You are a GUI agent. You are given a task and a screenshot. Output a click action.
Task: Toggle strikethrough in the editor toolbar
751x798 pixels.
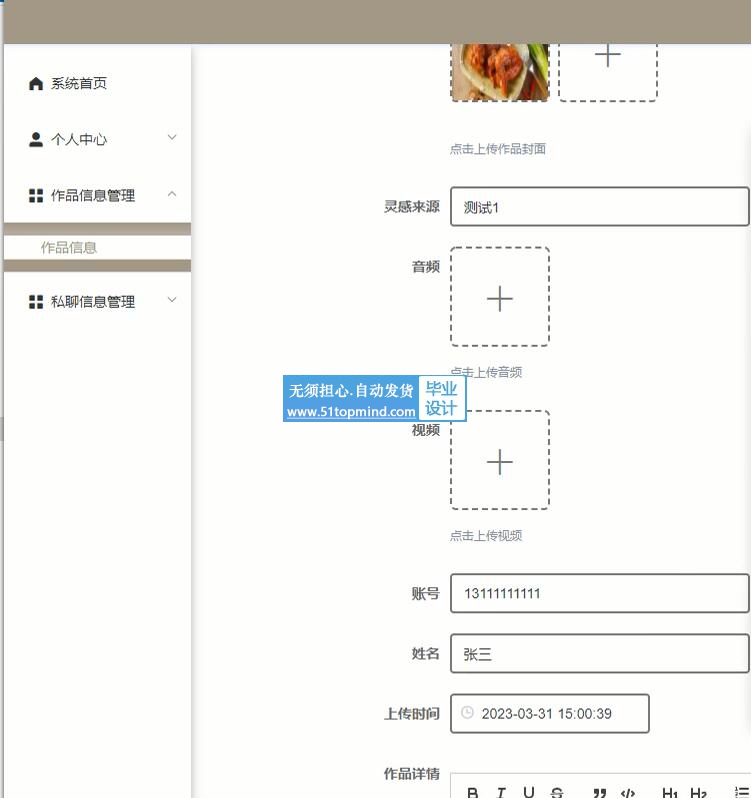(557, 792)
